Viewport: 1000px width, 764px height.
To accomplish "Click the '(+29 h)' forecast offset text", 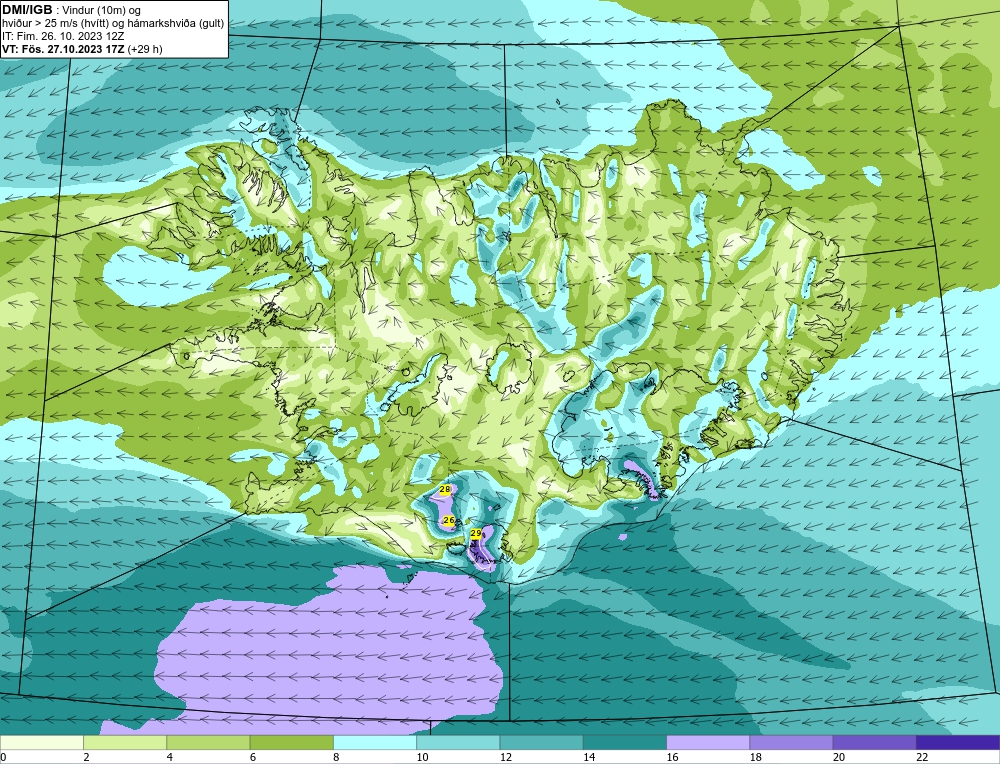I will 145,49.
